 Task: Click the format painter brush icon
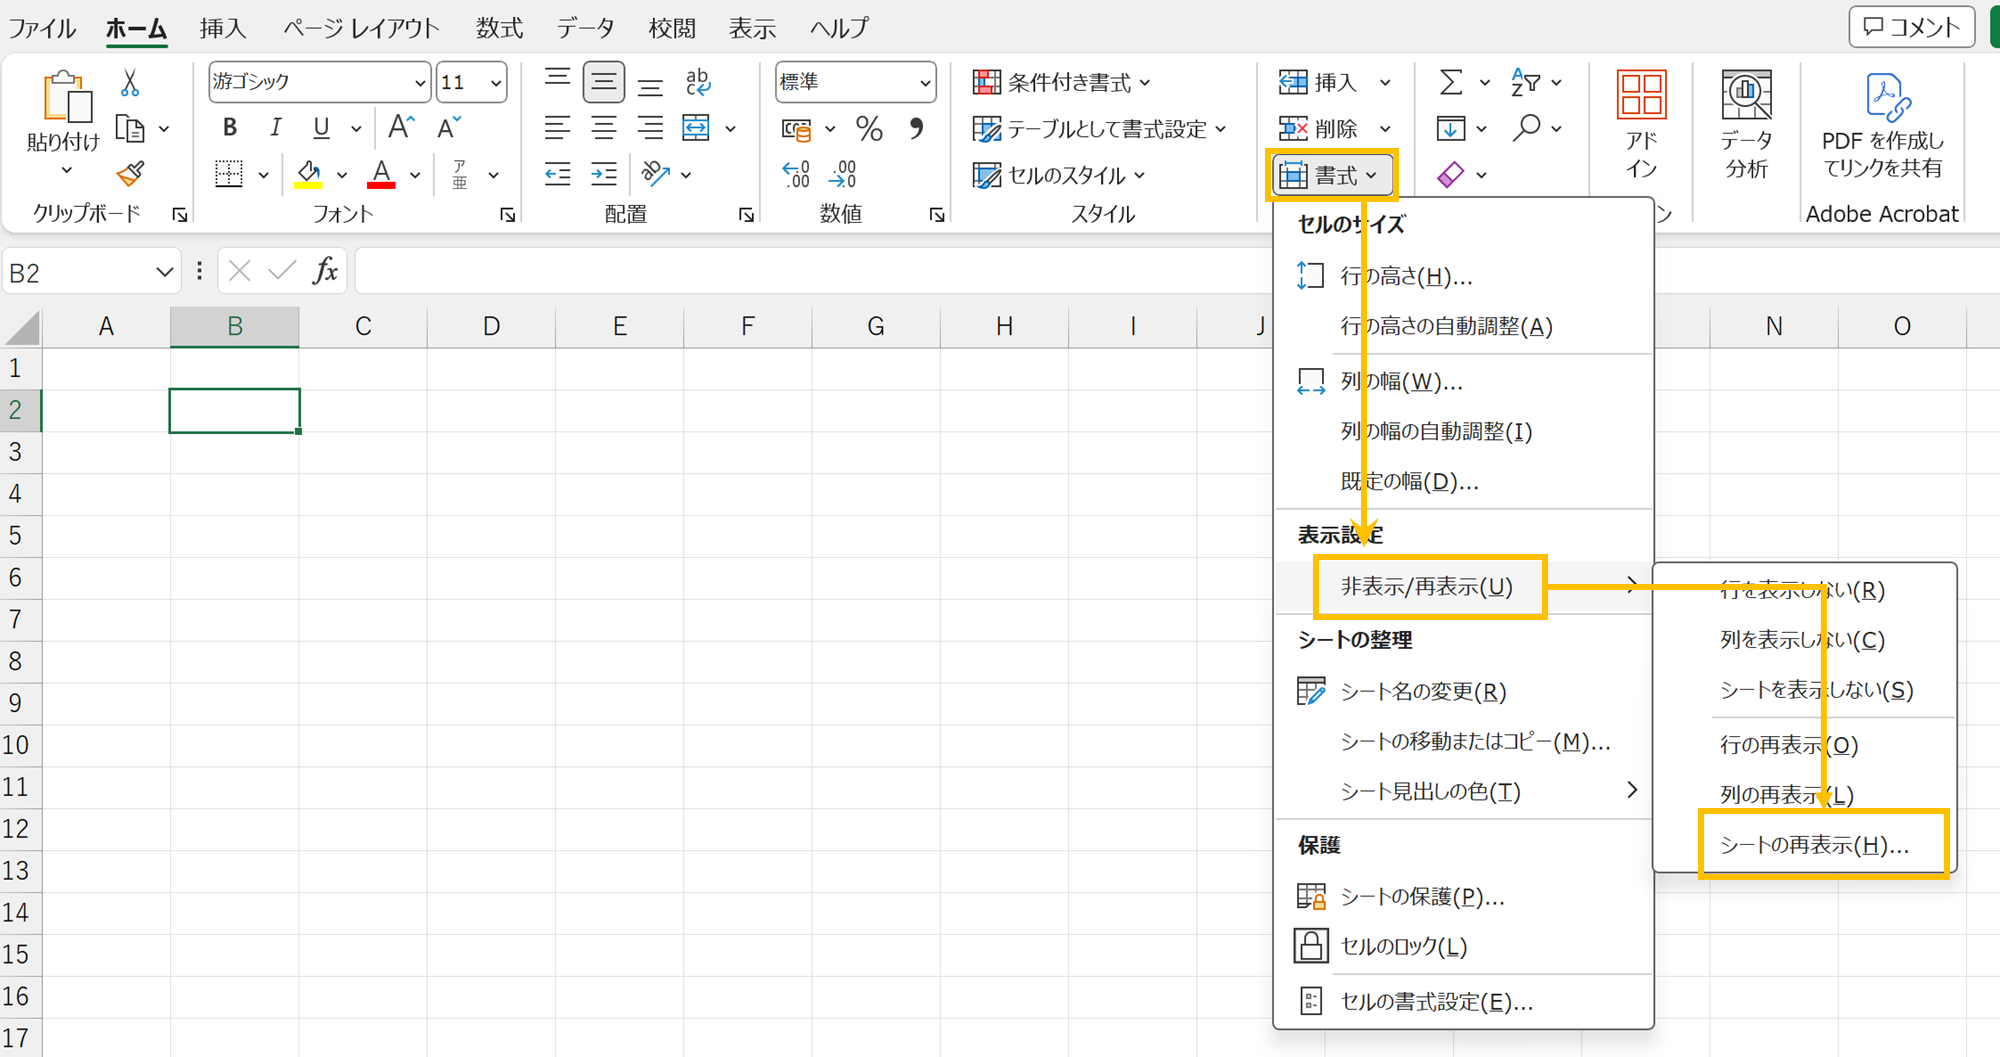pyautogui.click(x=130, y=175)
